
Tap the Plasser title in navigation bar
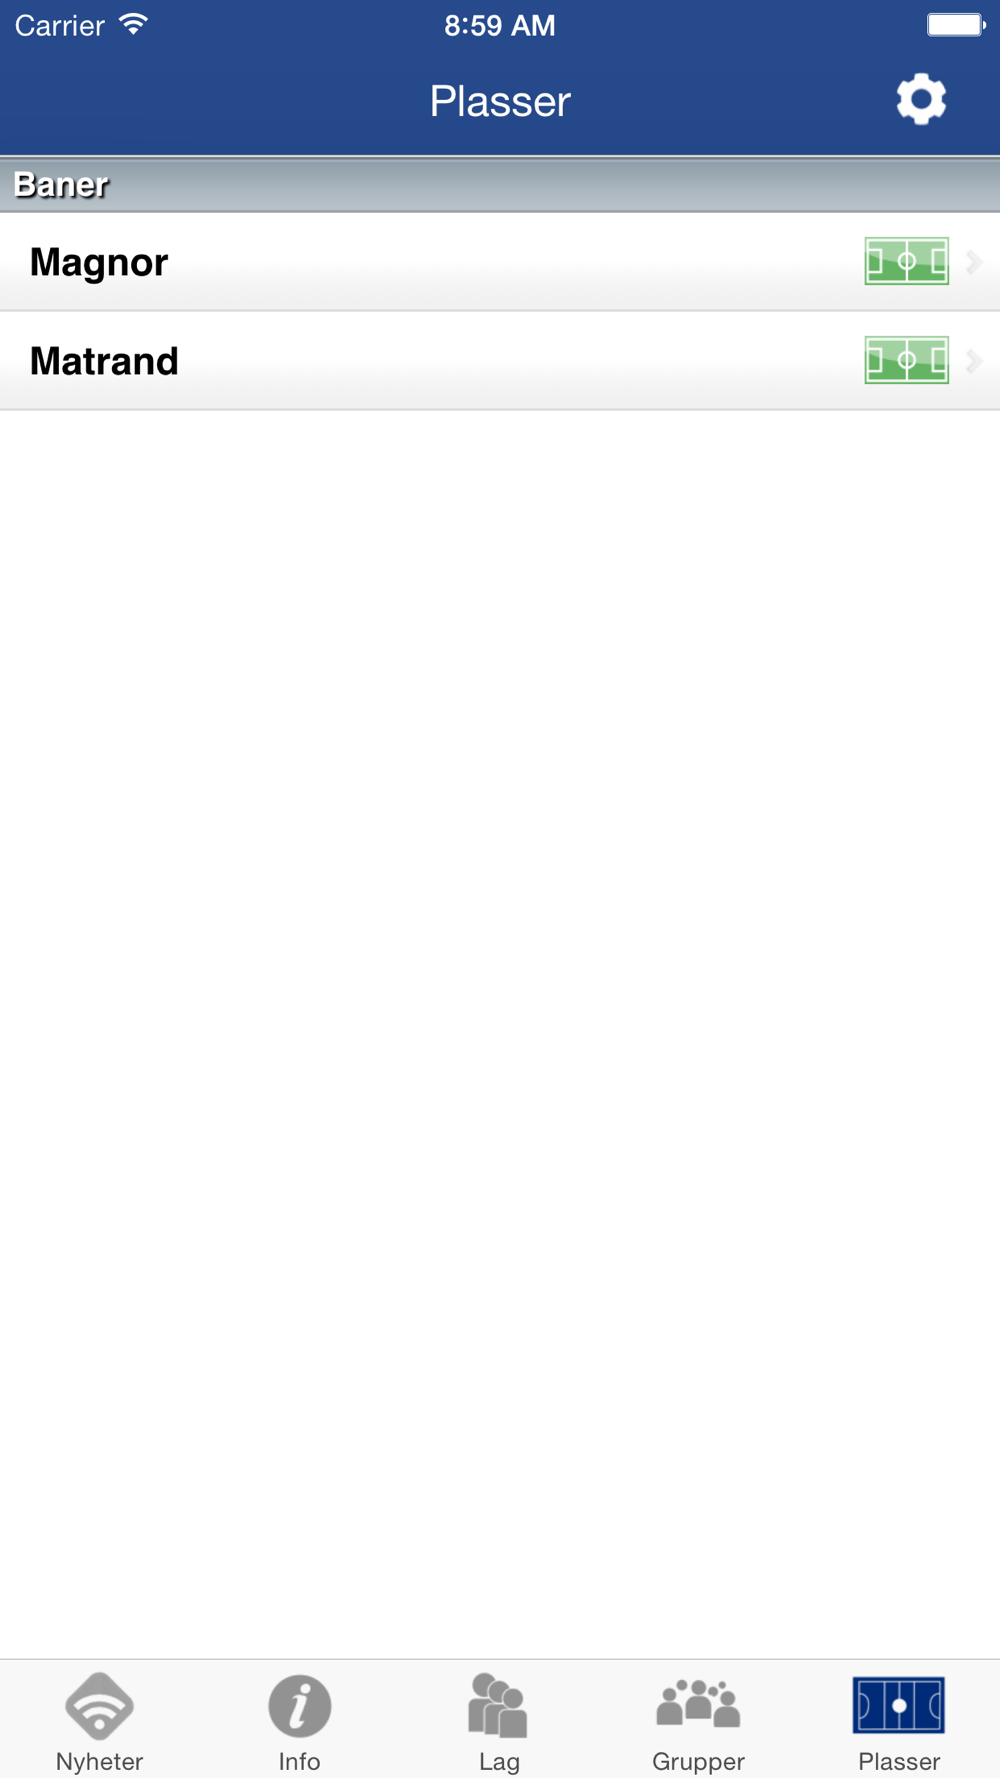click(500, 101)
